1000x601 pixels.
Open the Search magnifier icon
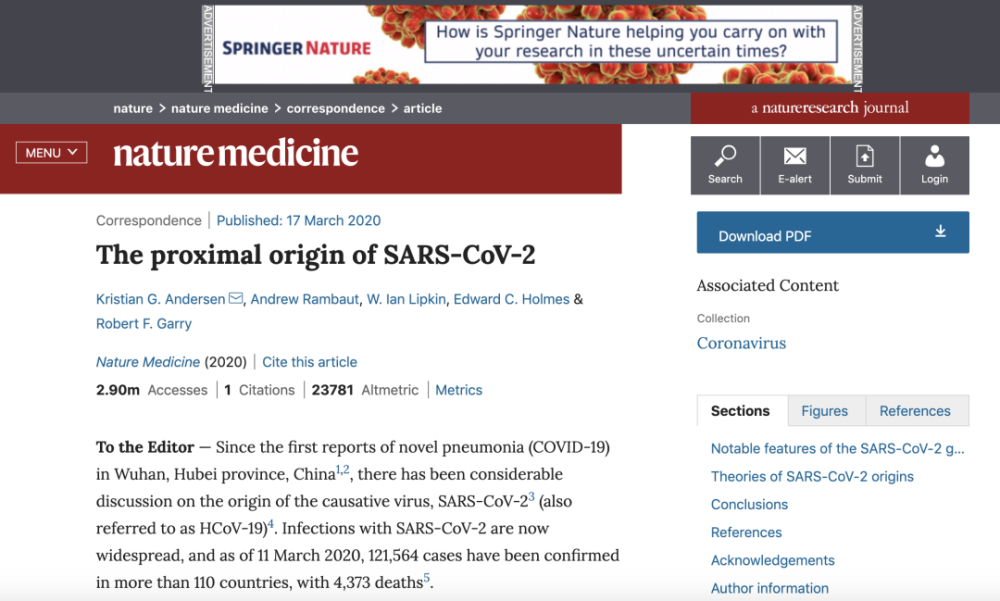[x=725, y=156]
